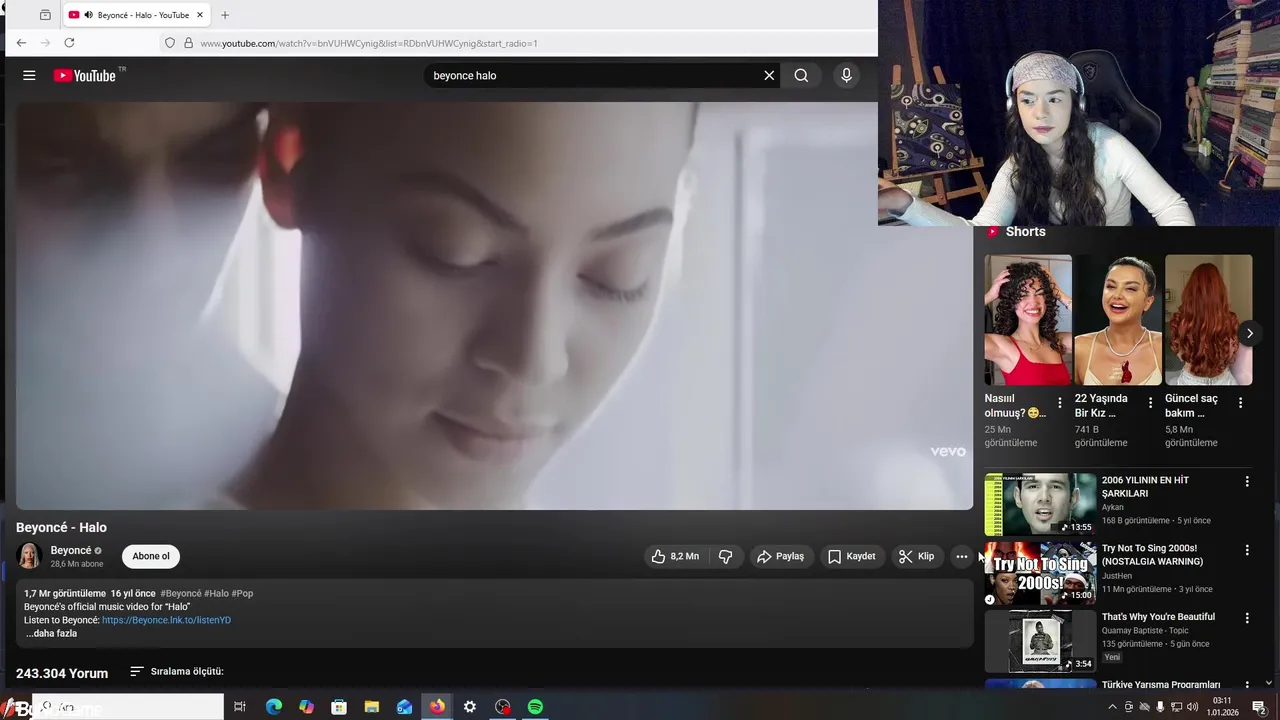
Task: Open options for 'That's Why You're Beautiful'
Action: point(1246,618)
